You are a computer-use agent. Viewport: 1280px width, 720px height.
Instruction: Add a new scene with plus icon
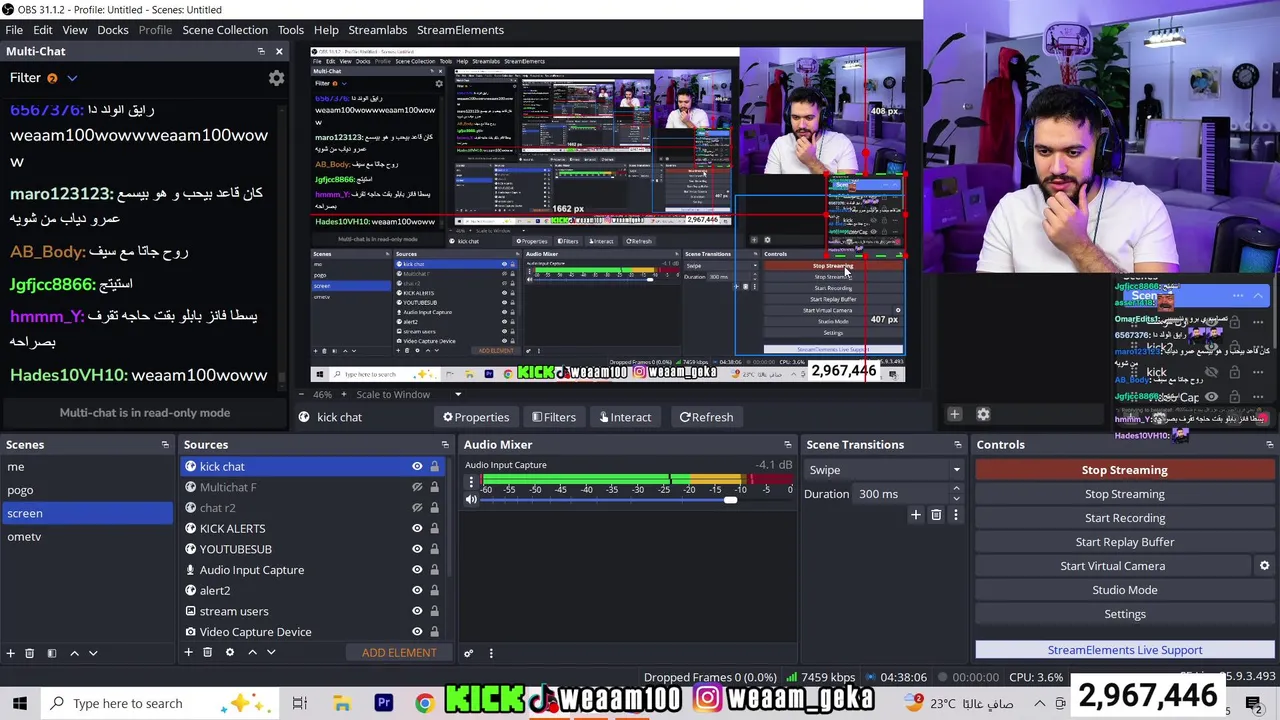(11, 653)
